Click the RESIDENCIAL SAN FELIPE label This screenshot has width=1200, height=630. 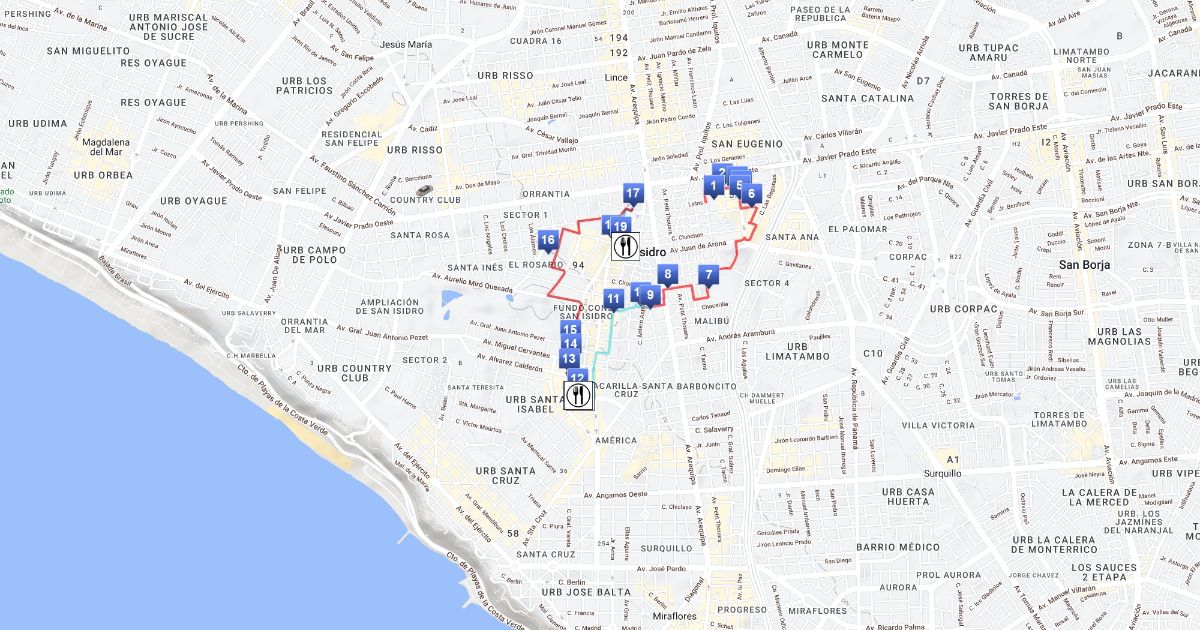(352, 138)
